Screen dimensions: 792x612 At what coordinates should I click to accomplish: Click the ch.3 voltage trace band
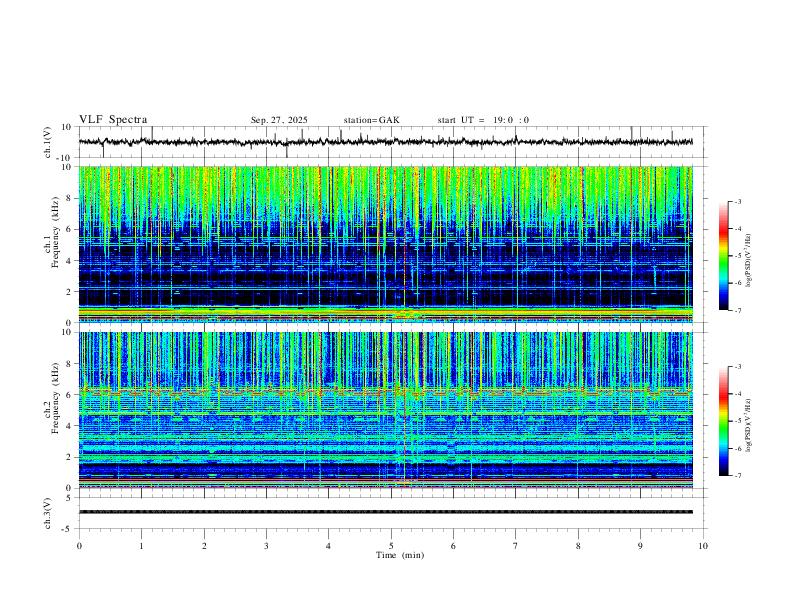tap(385, 512)
